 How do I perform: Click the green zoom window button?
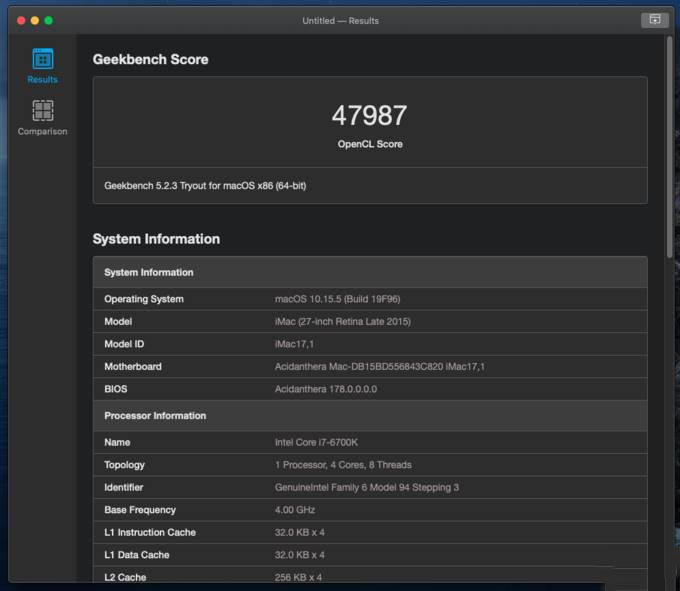coord(49,20)
